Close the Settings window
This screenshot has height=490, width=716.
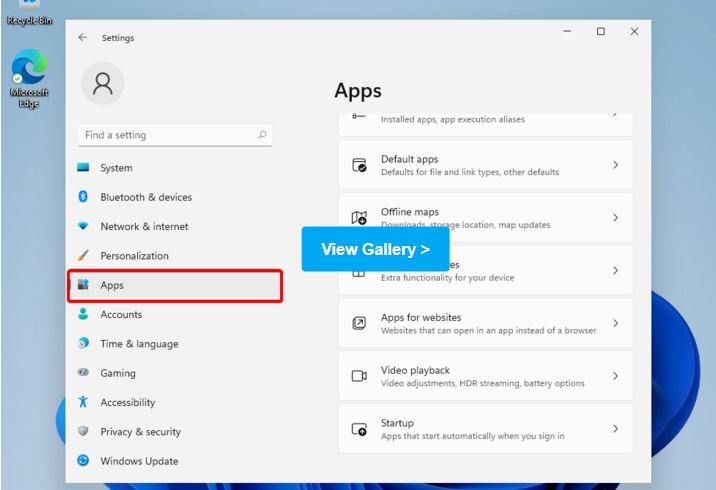pos(634,32)
